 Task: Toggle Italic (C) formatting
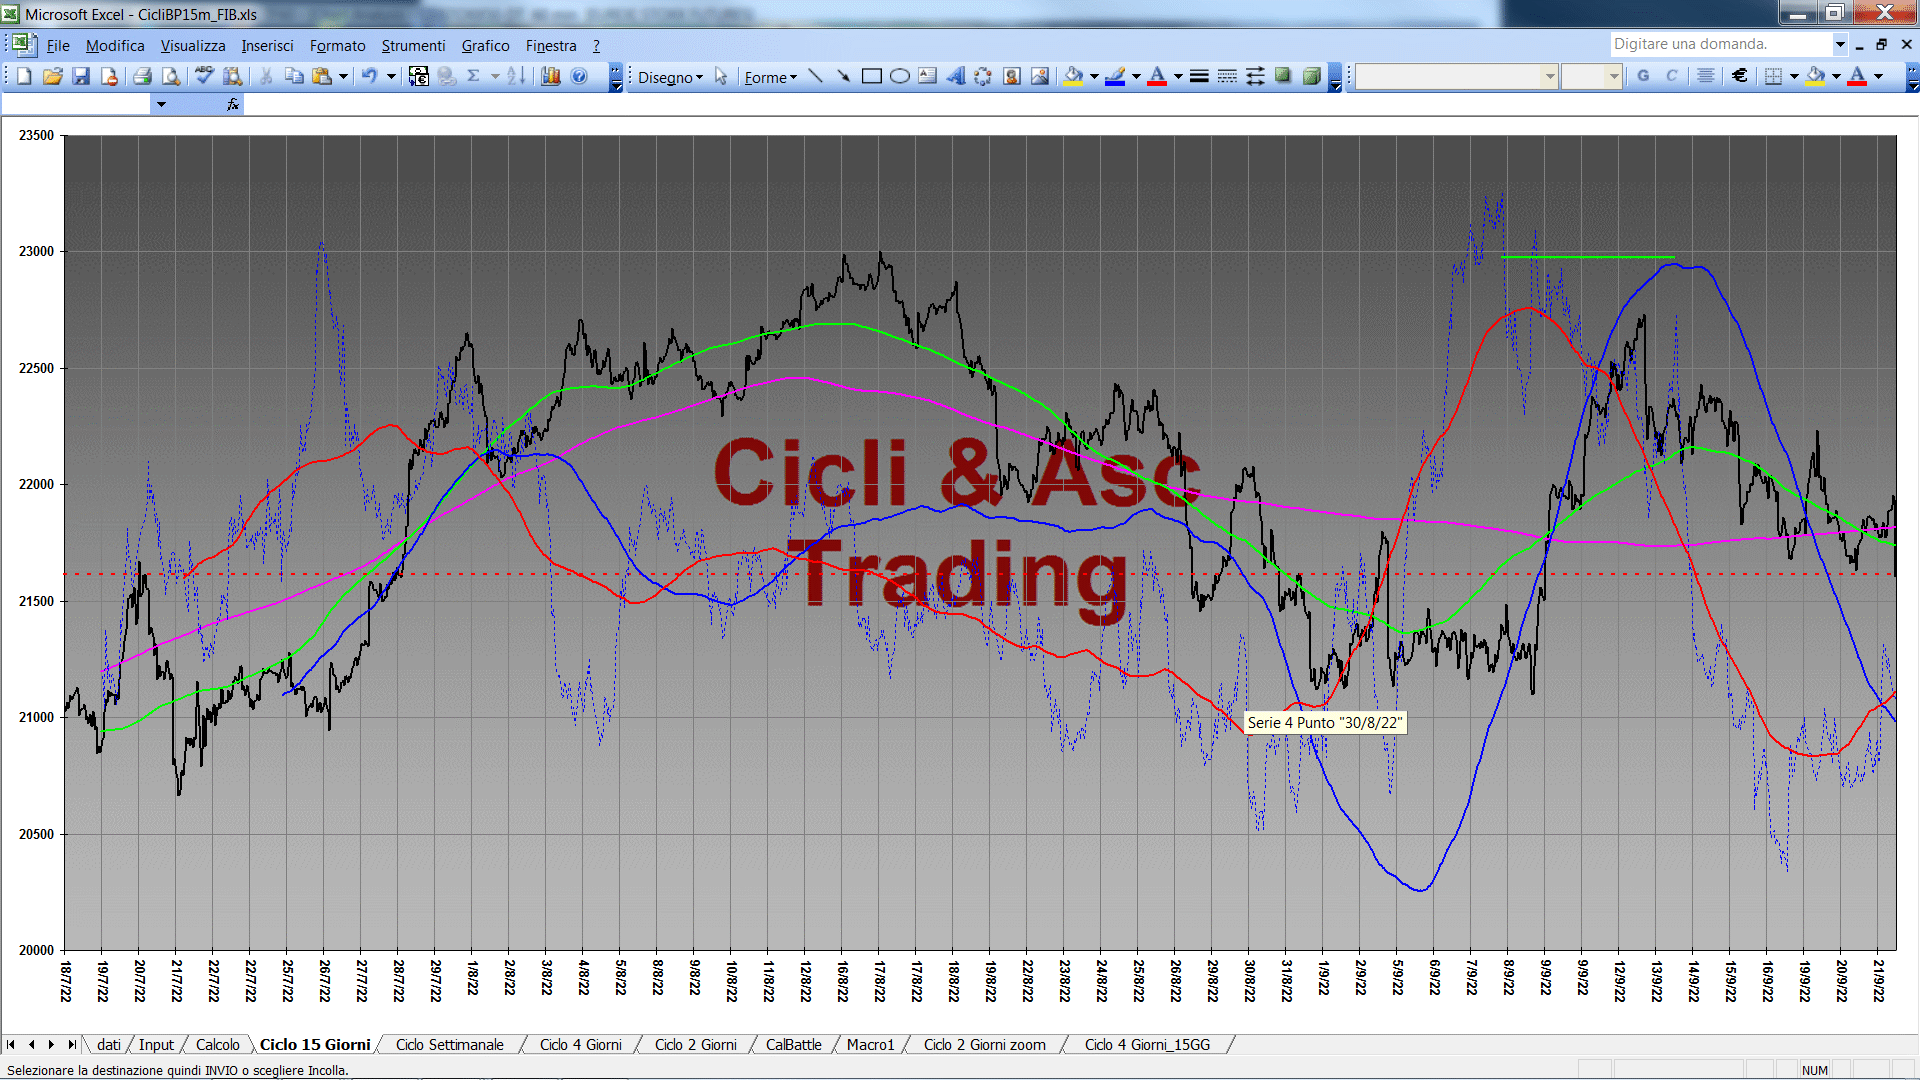(x=1671, y=76)
